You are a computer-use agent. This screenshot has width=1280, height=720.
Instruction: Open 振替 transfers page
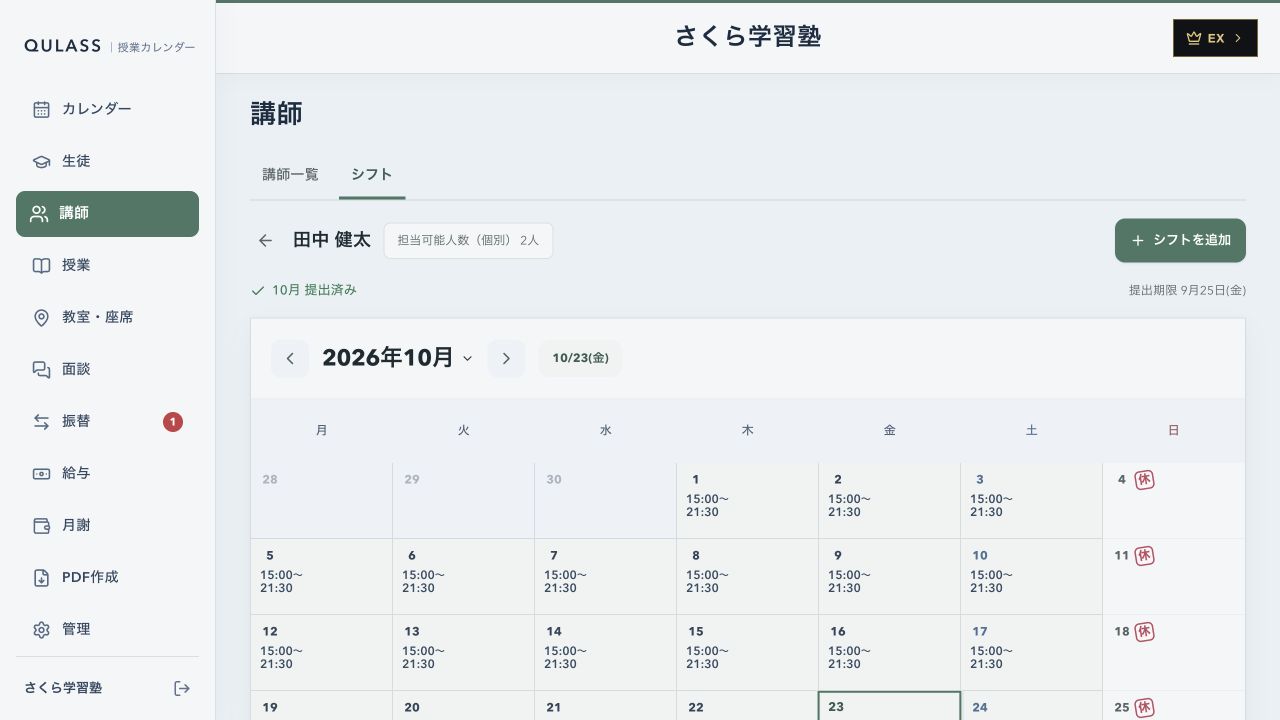107,421
